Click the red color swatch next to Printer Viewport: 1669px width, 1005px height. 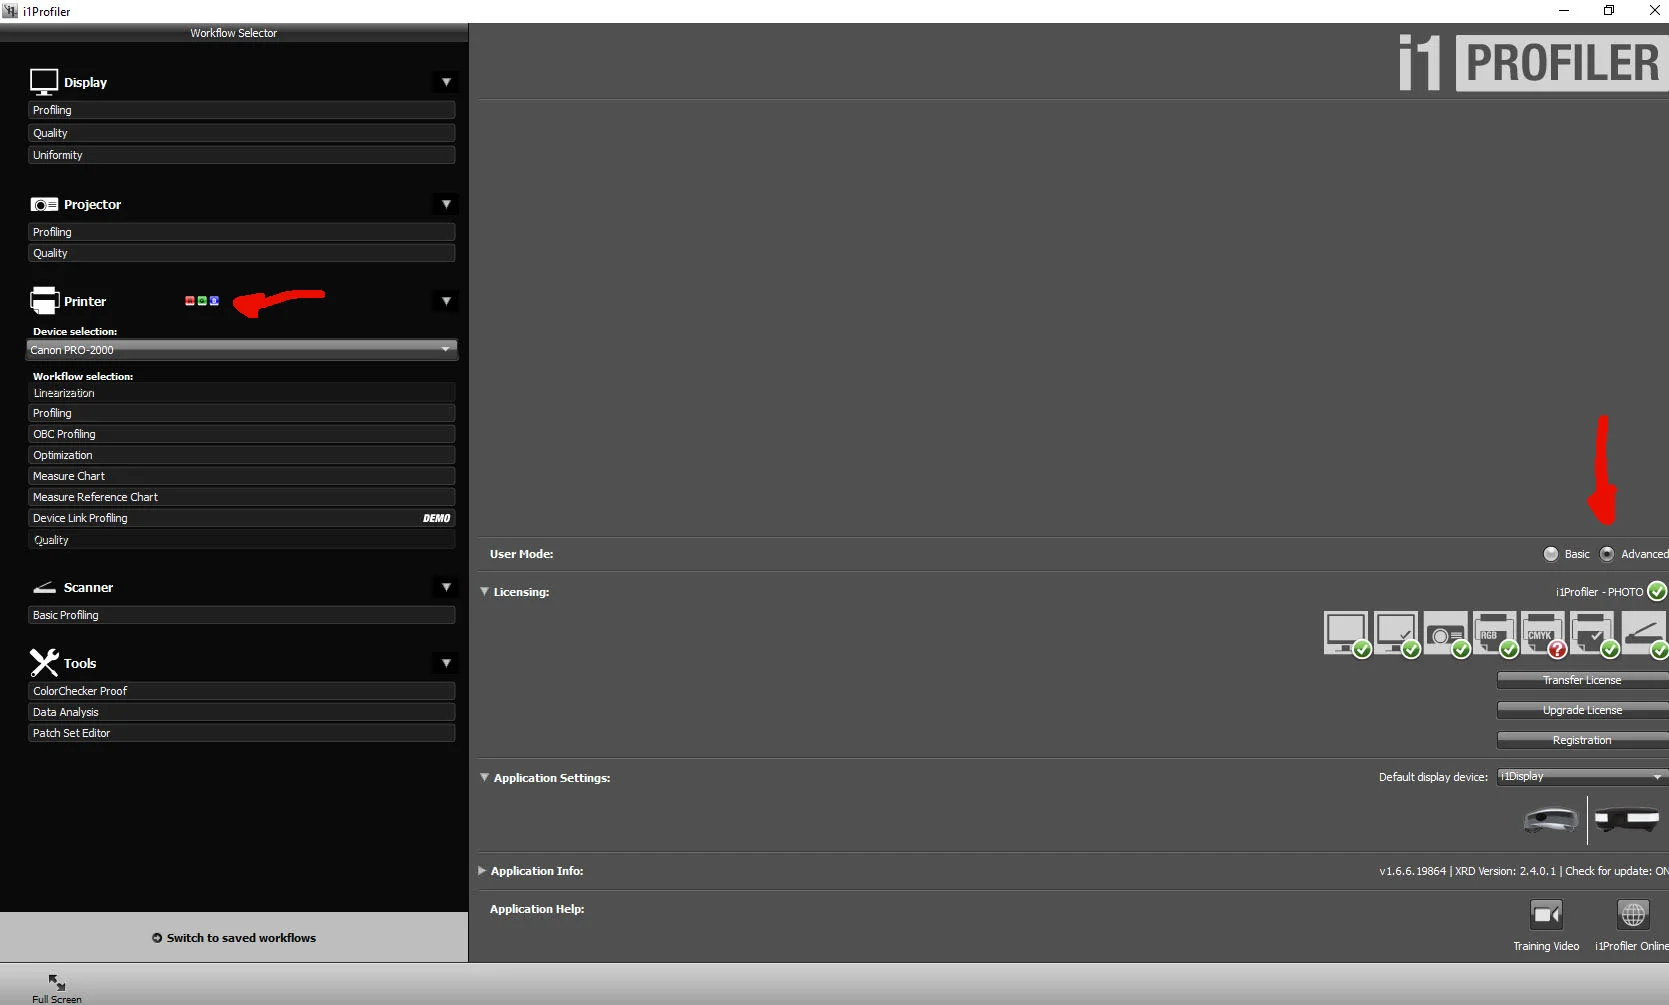click(x=189, y=300)
